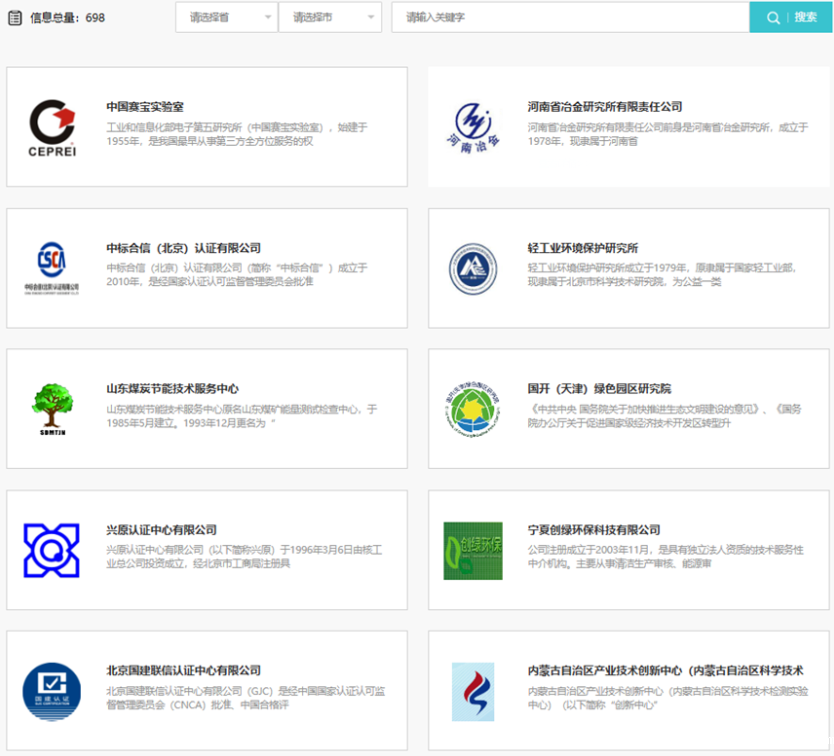This screenshot has height=756, width=834.
Task: Click the CSCA certification logo
Action: [x=52, y=267]
